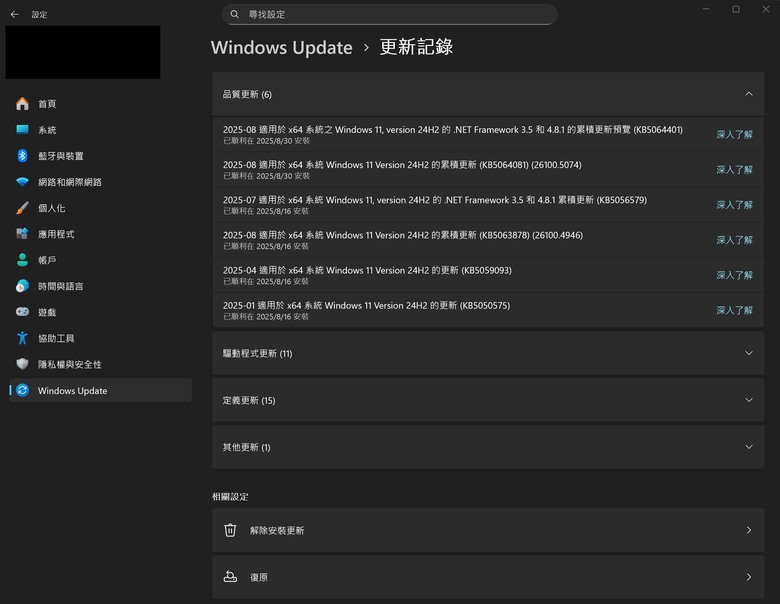Viewport: 780px width, 604px height.
Task: Click the 應用程式 apps icon
Action: (x=22, y=234)
